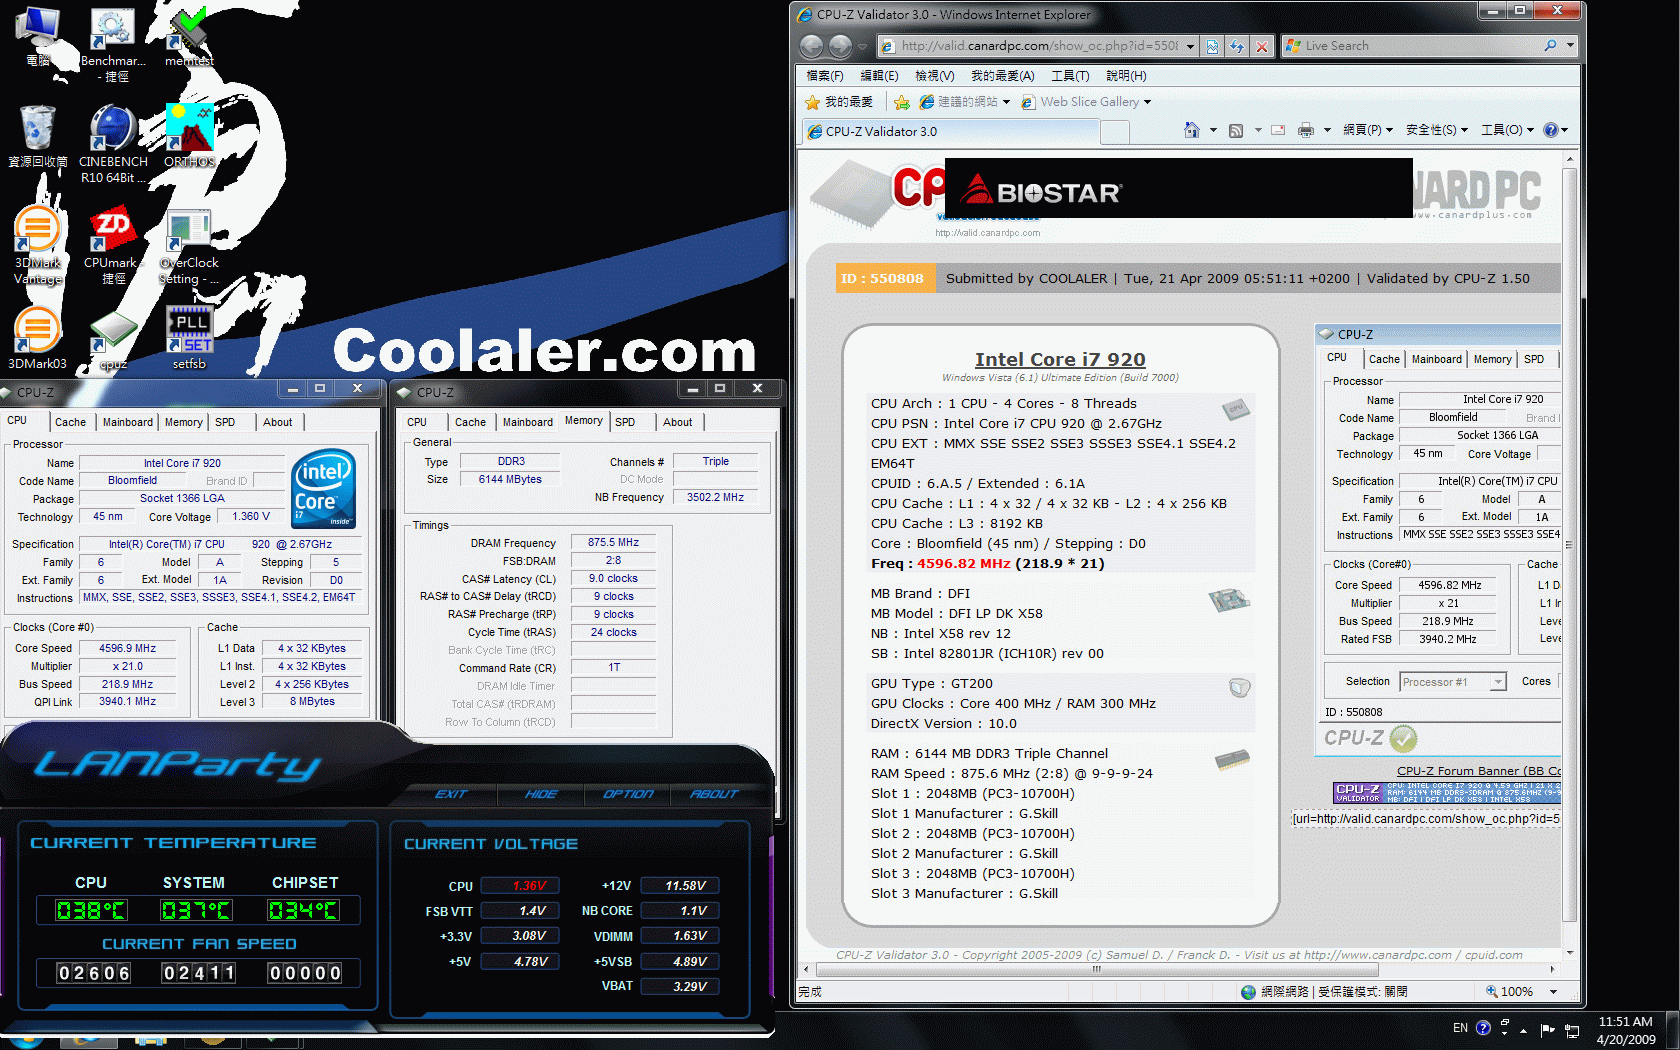Launch the setfsb PLL SET icon
The image size is (1680, 1050).
(x=189, y=339)
